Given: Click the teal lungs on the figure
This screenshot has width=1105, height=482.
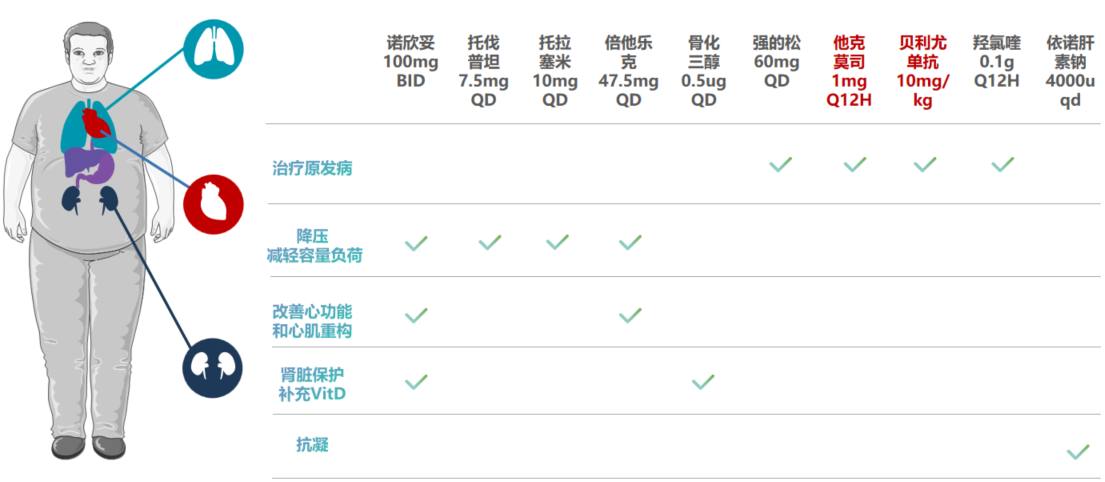Looking at the screenshot, I should (x=89, y=128).
